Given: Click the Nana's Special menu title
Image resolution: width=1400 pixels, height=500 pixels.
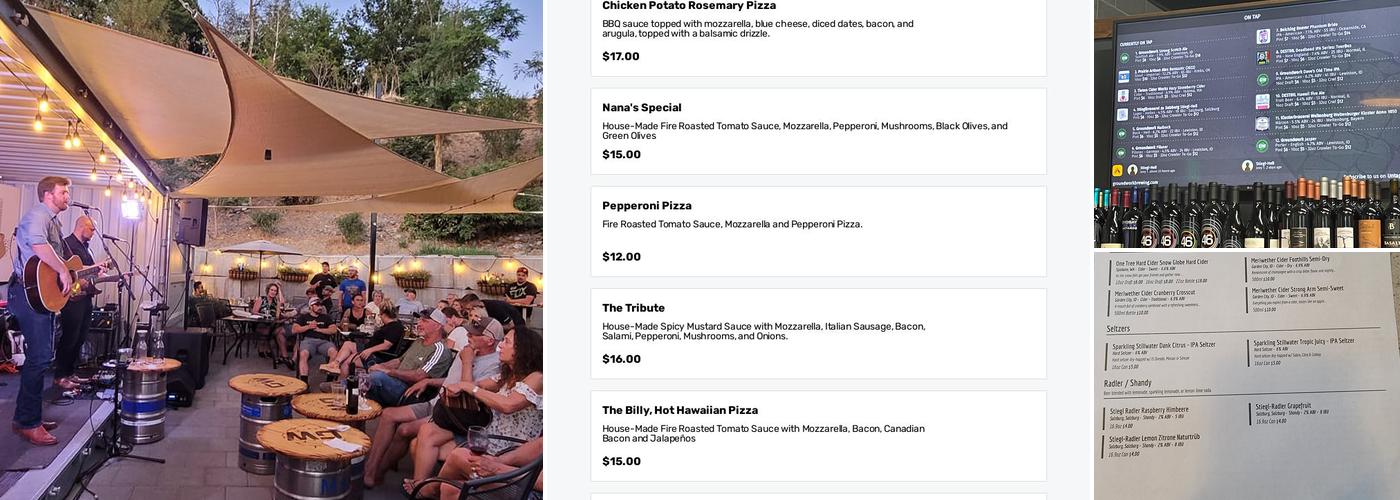Looking at the screenshot, I should [x=642, y=108].
